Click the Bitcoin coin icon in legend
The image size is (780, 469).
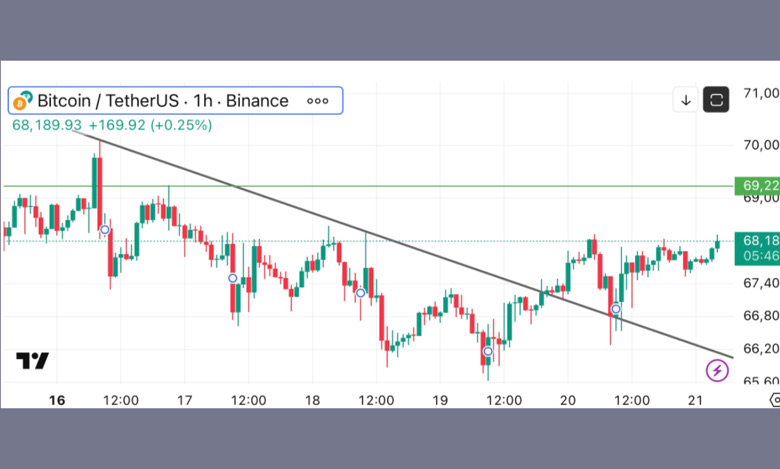(x=22, y=100)
